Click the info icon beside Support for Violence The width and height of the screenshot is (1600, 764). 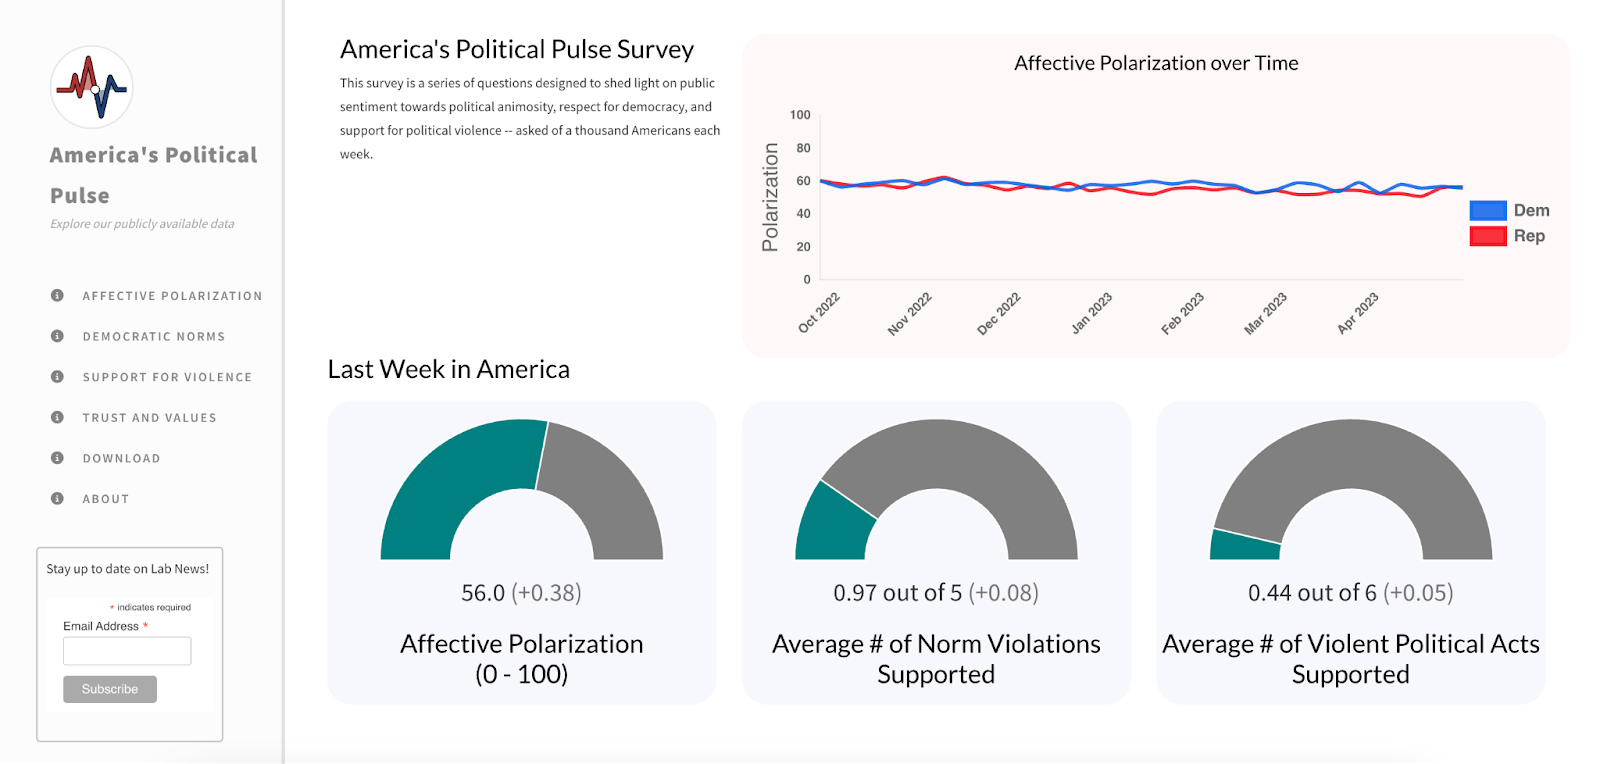pyautogui.click(x=57, y=377)
